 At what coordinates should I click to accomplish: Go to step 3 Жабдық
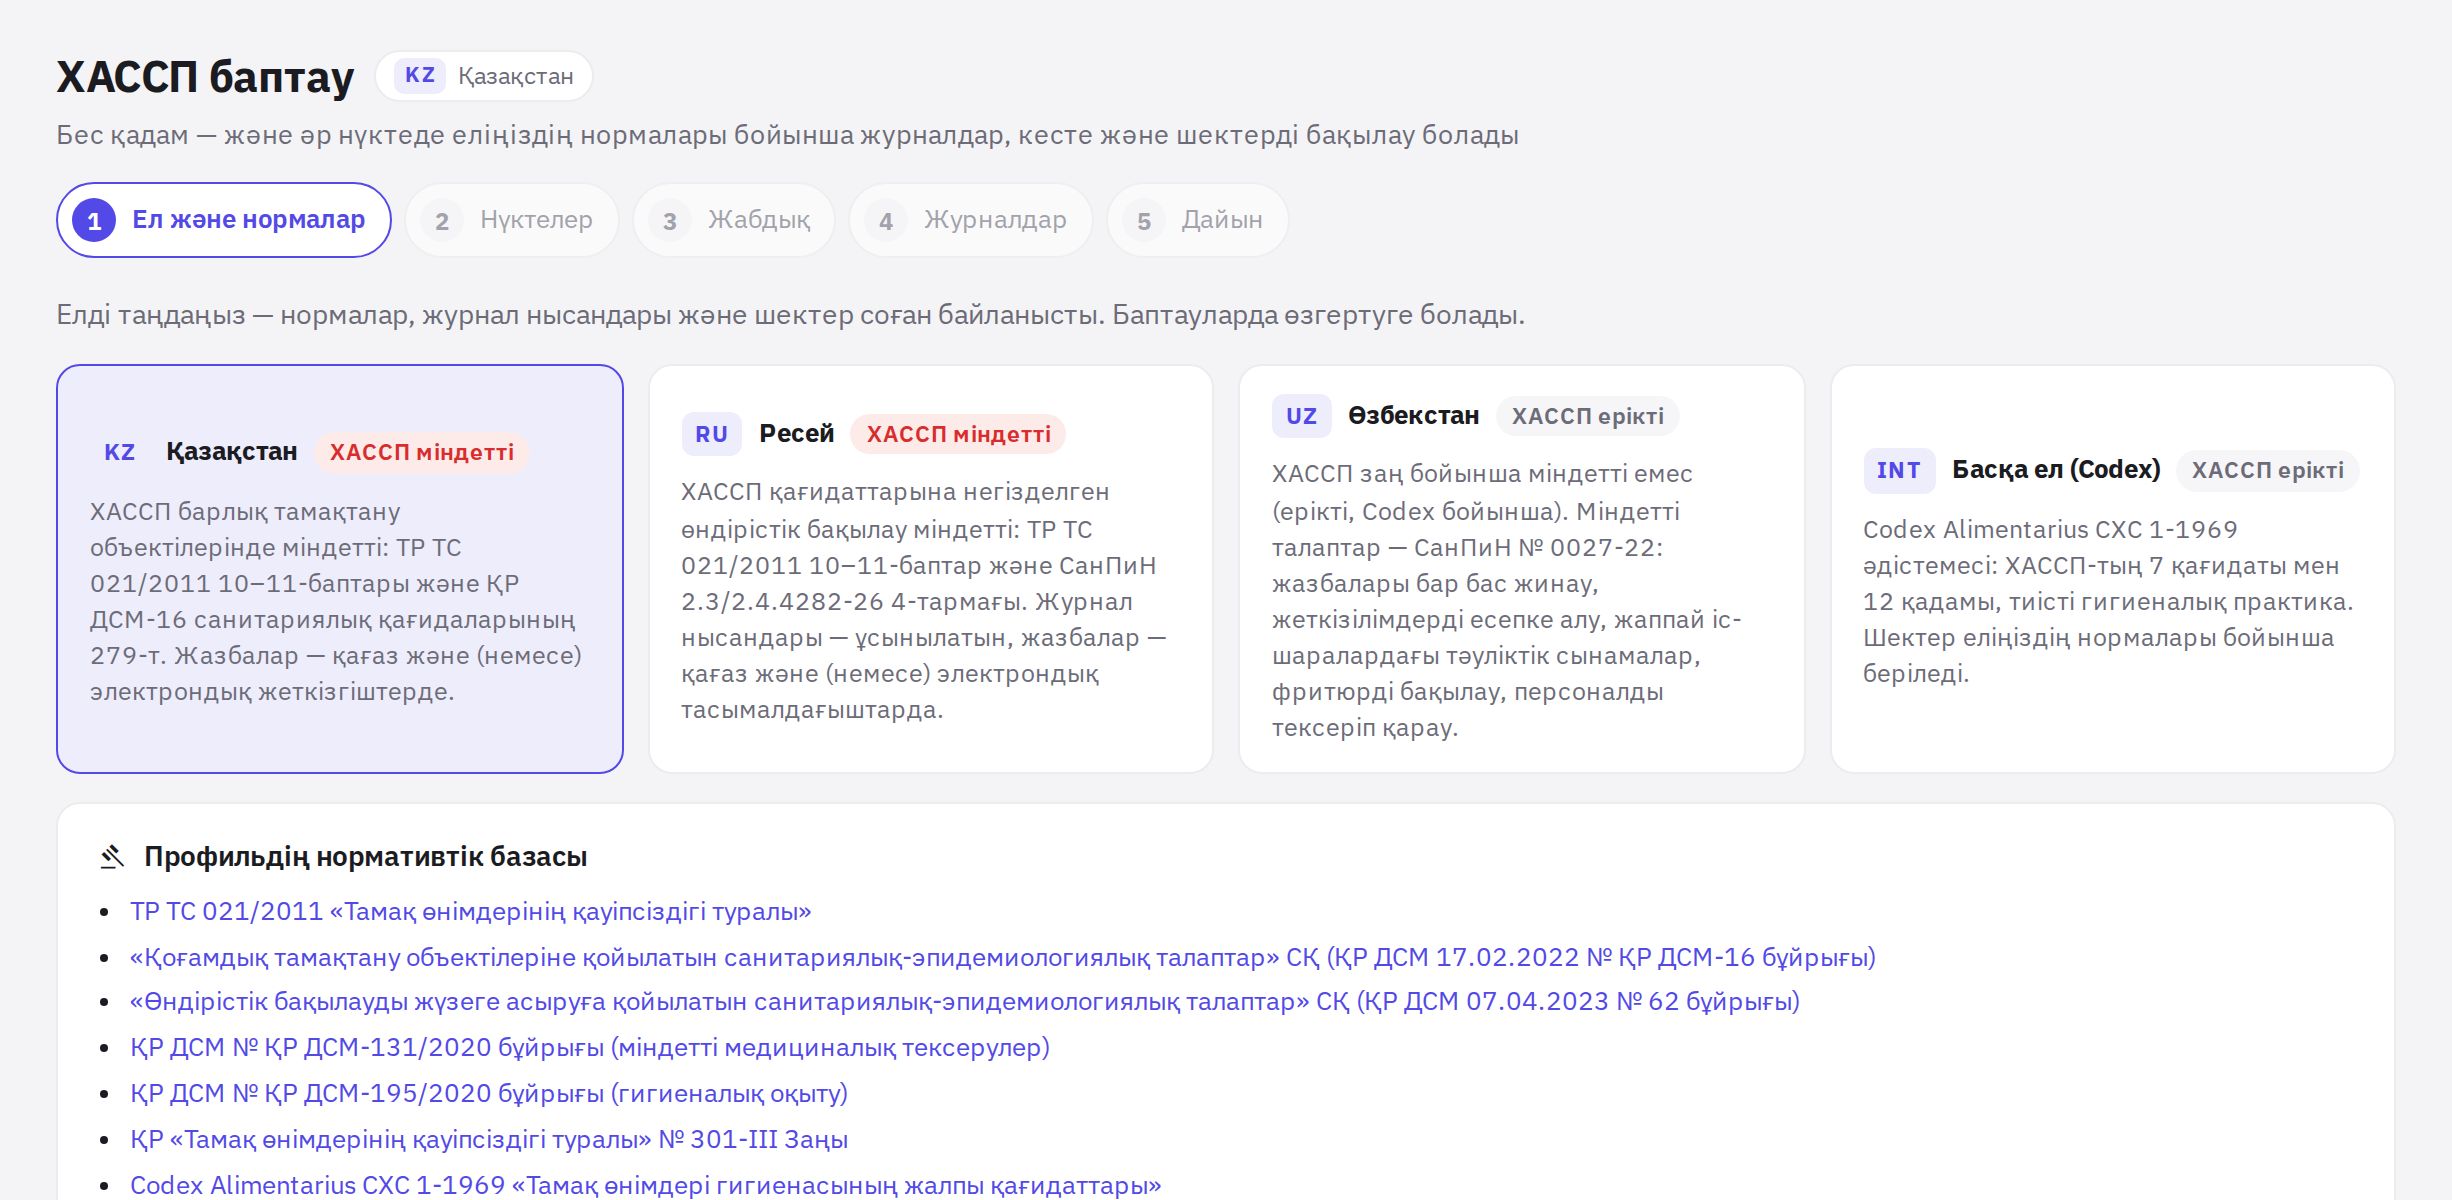click(x=734, y=220)
